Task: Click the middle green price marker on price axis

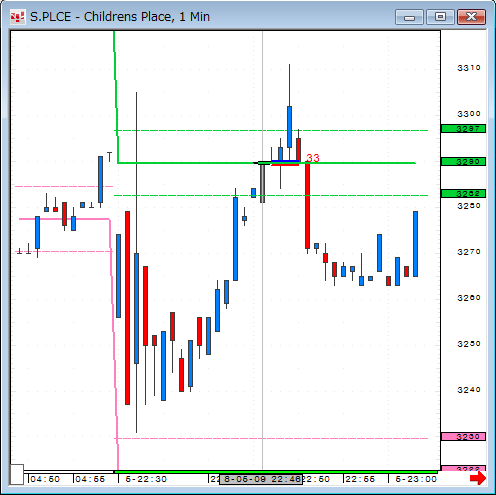Action: [463, 162]
